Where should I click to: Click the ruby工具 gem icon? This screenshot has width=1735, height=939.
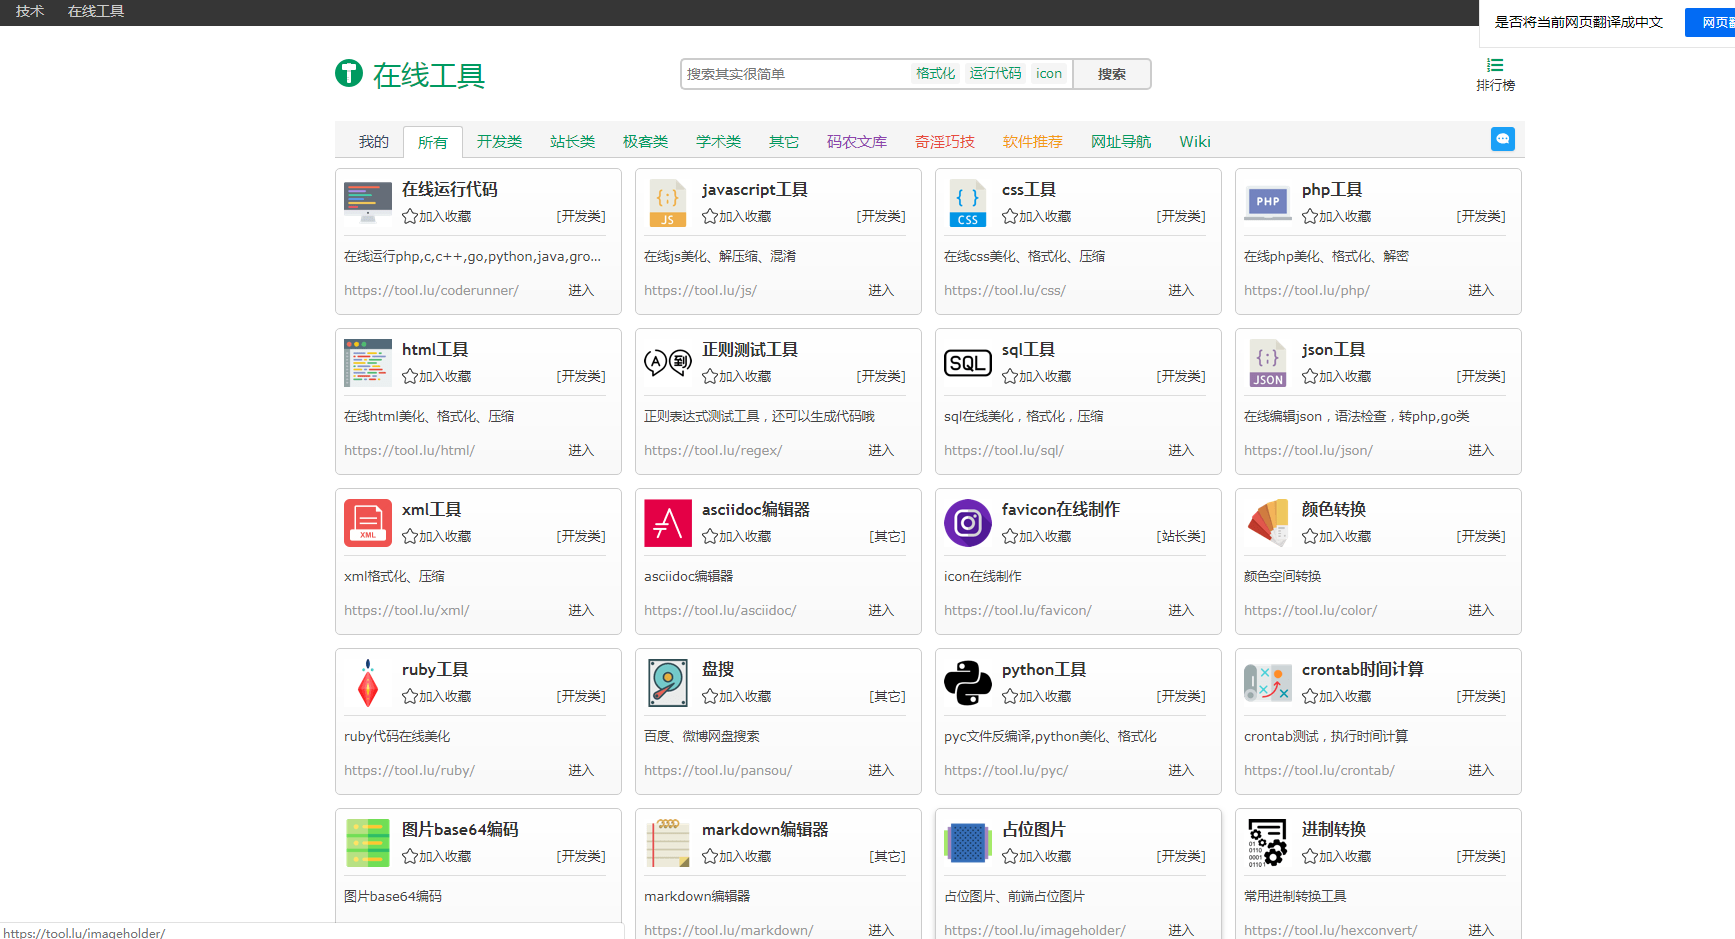[x=368, y=683]
